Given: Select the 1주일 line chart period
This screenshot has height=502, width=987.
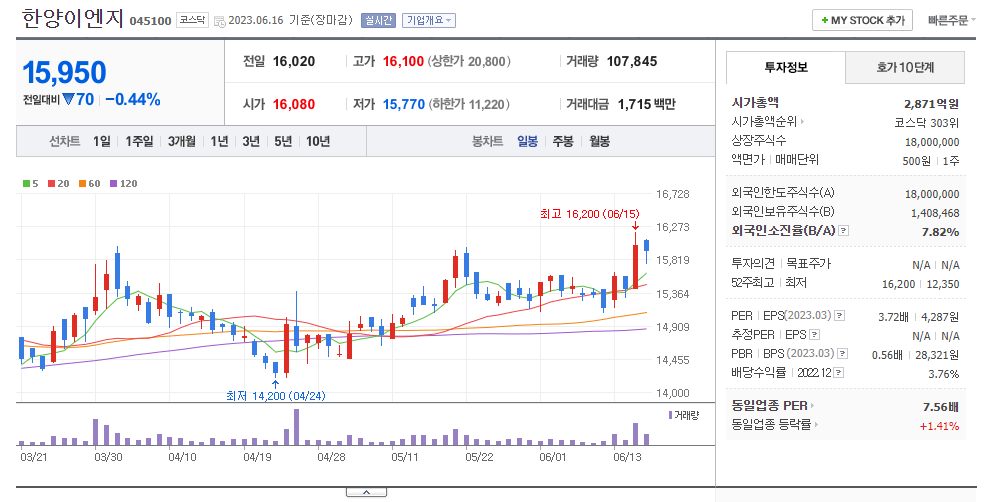Looking at the screenshot, I should coord(139,142).
